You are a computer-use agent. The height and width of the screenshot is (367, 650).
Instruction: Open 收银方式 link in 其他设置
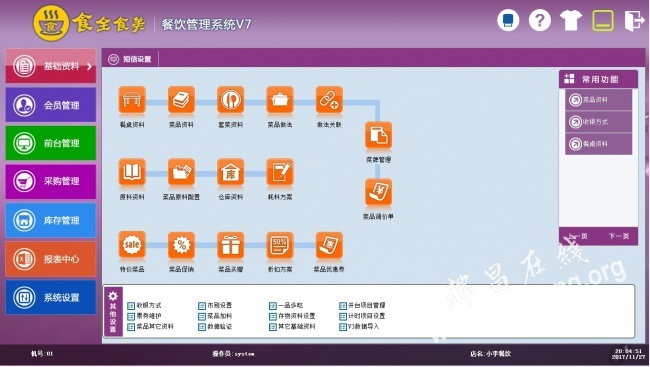144,306
